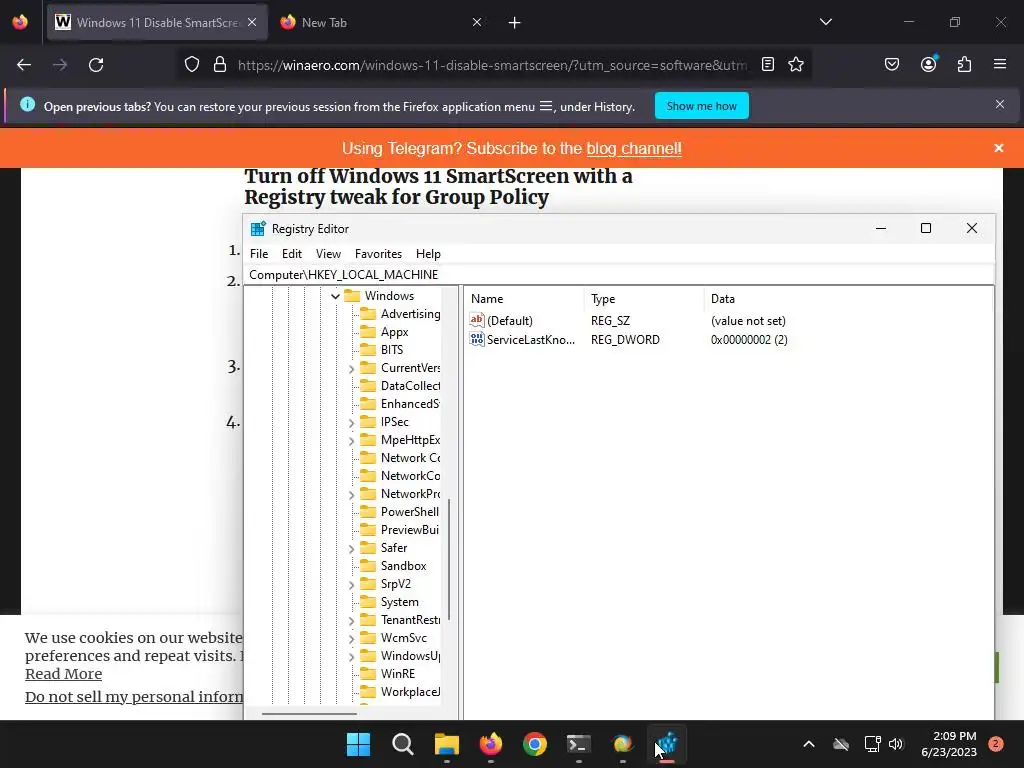Close the New Tab tab
1024x768 pixels.
pos(477,22)
